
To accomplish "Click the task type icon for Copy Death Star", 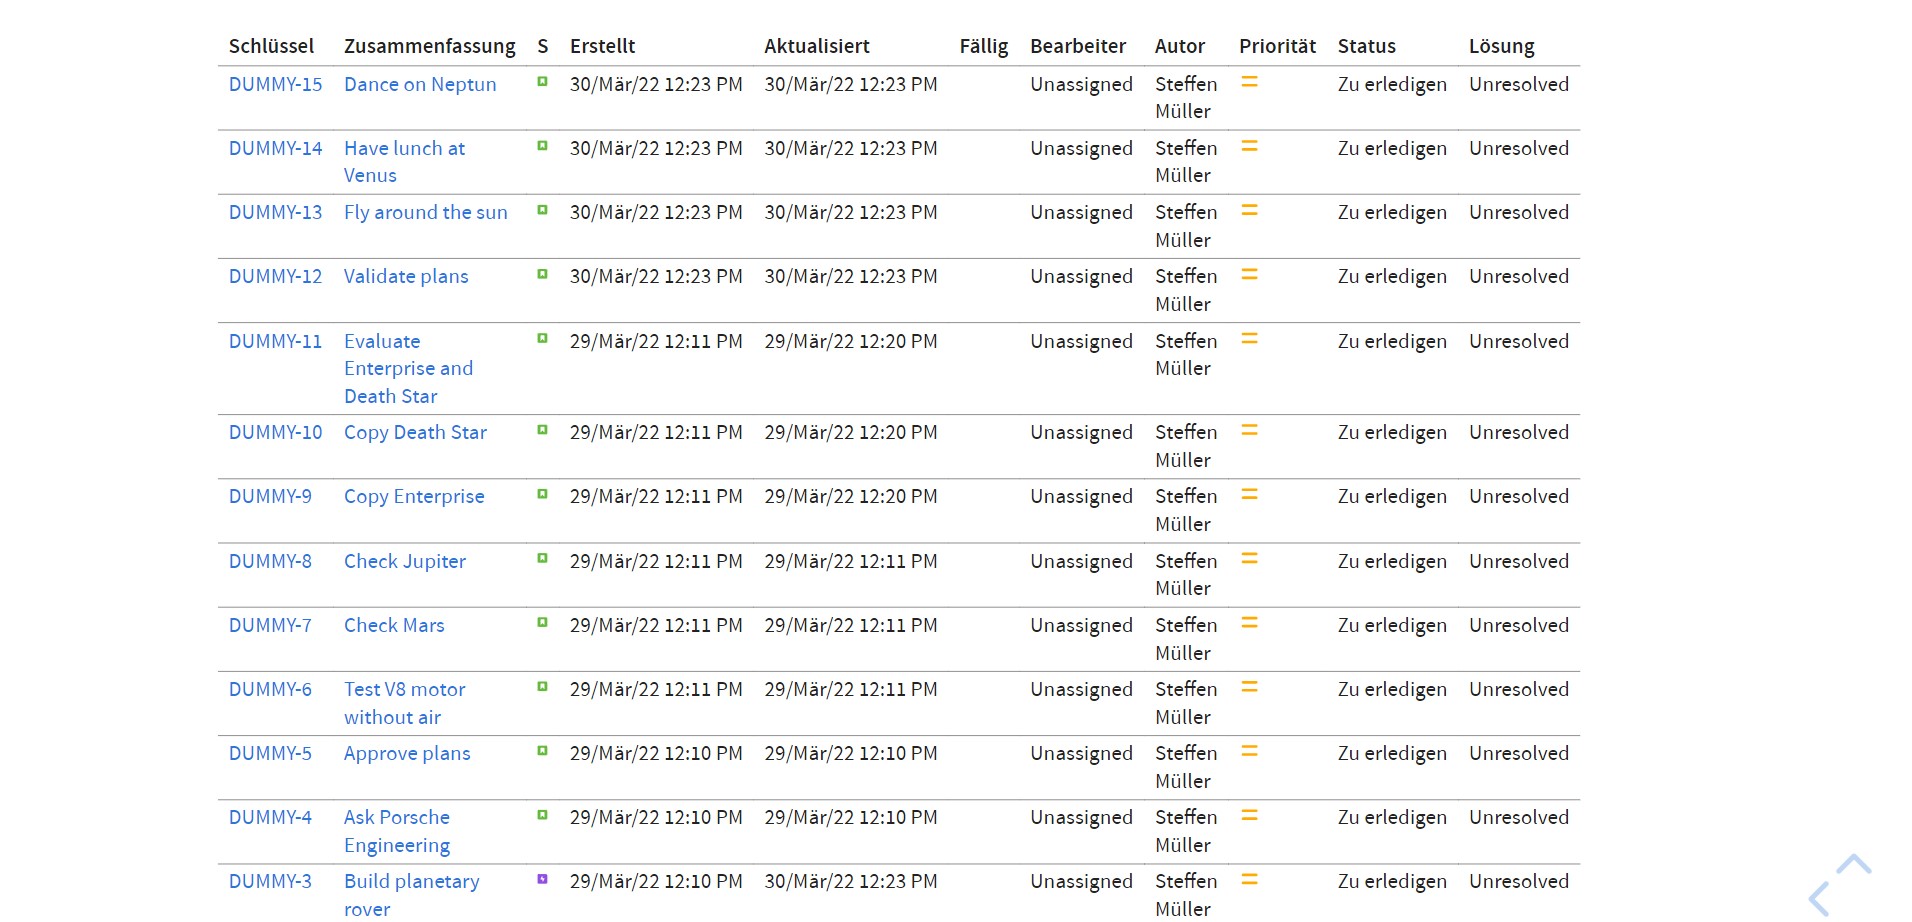I will 541,432.
